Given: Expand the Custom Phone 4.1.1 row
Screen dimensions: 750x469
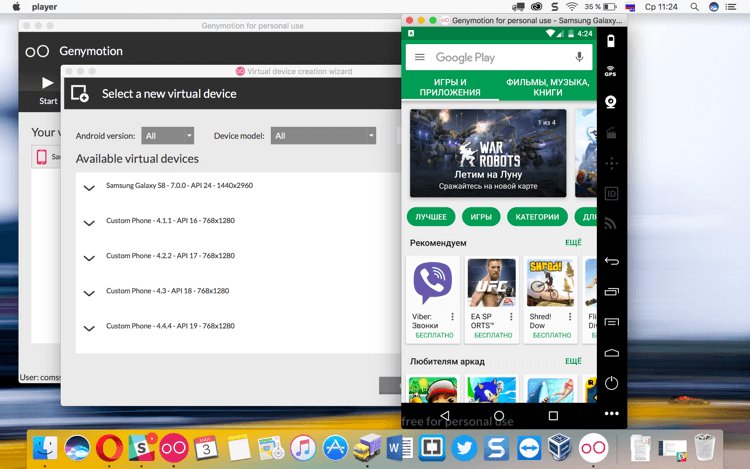Looking at the screenshot, I should (89, 223).
